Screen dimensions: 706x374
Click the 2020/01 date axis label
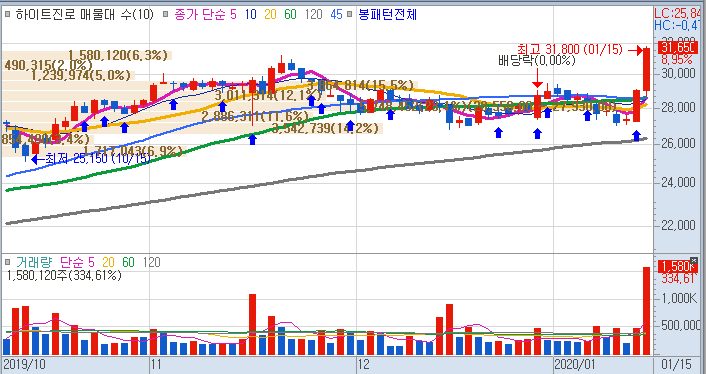(574, 364)
